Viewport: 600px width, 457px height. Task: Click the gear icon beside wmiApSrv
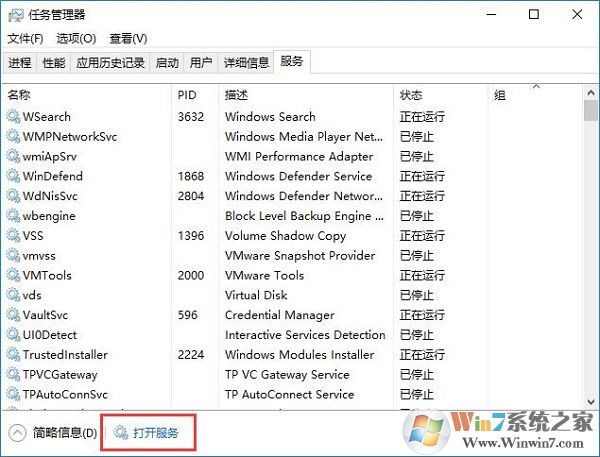(x=13, y=156)
